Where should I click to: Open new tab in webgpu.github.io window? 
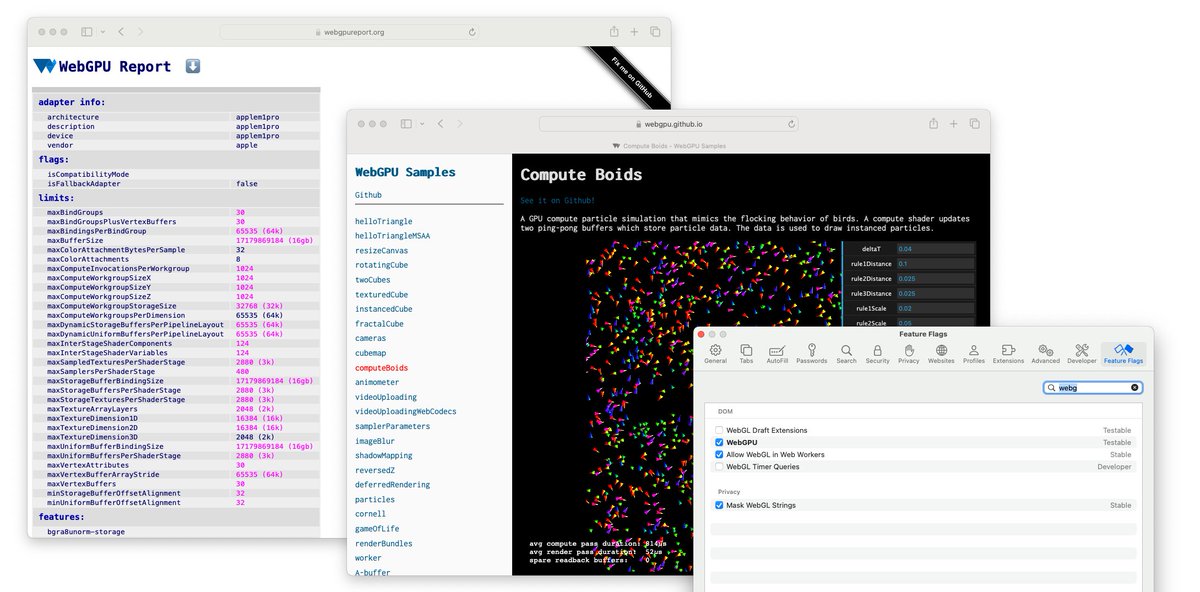click(954, 124)
